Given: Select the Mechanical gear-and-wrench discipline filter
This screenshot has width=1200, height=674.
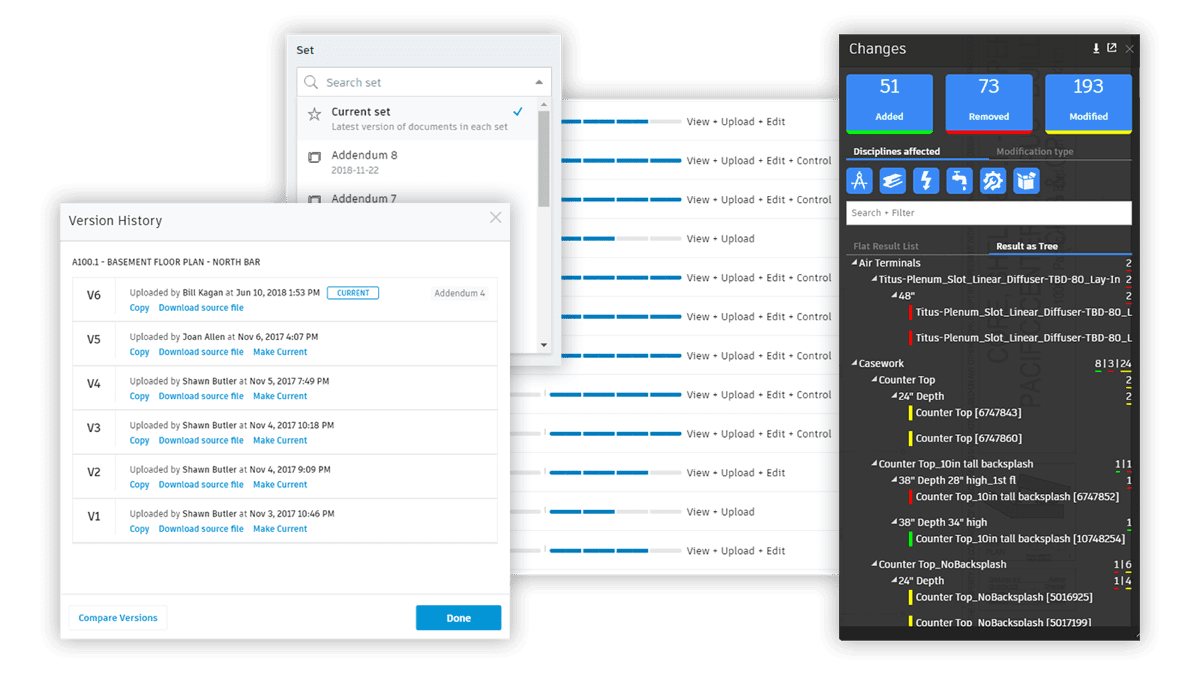Looking at the screenshot, I should tap(992, 180).
